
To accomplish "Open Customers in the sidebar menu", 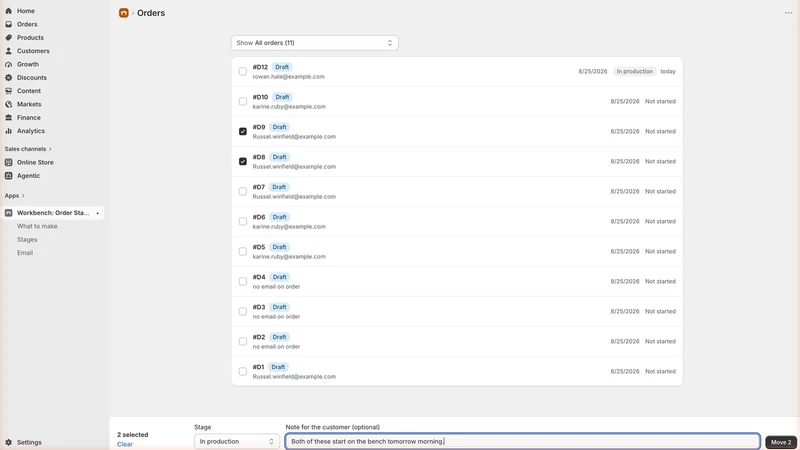I will (33, 51).
